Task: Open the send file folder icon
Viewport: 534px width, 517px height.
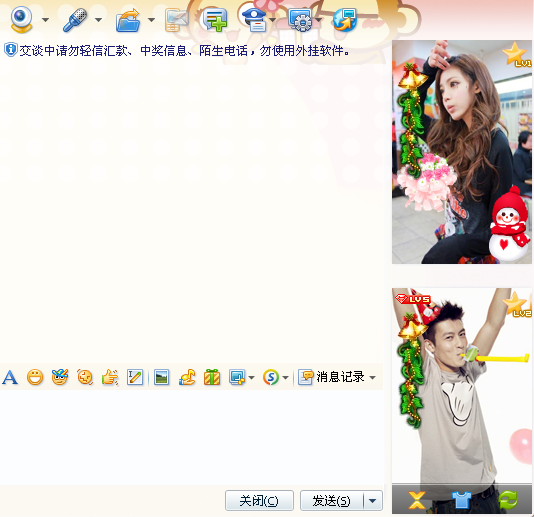Action: [x=128, y=20]
